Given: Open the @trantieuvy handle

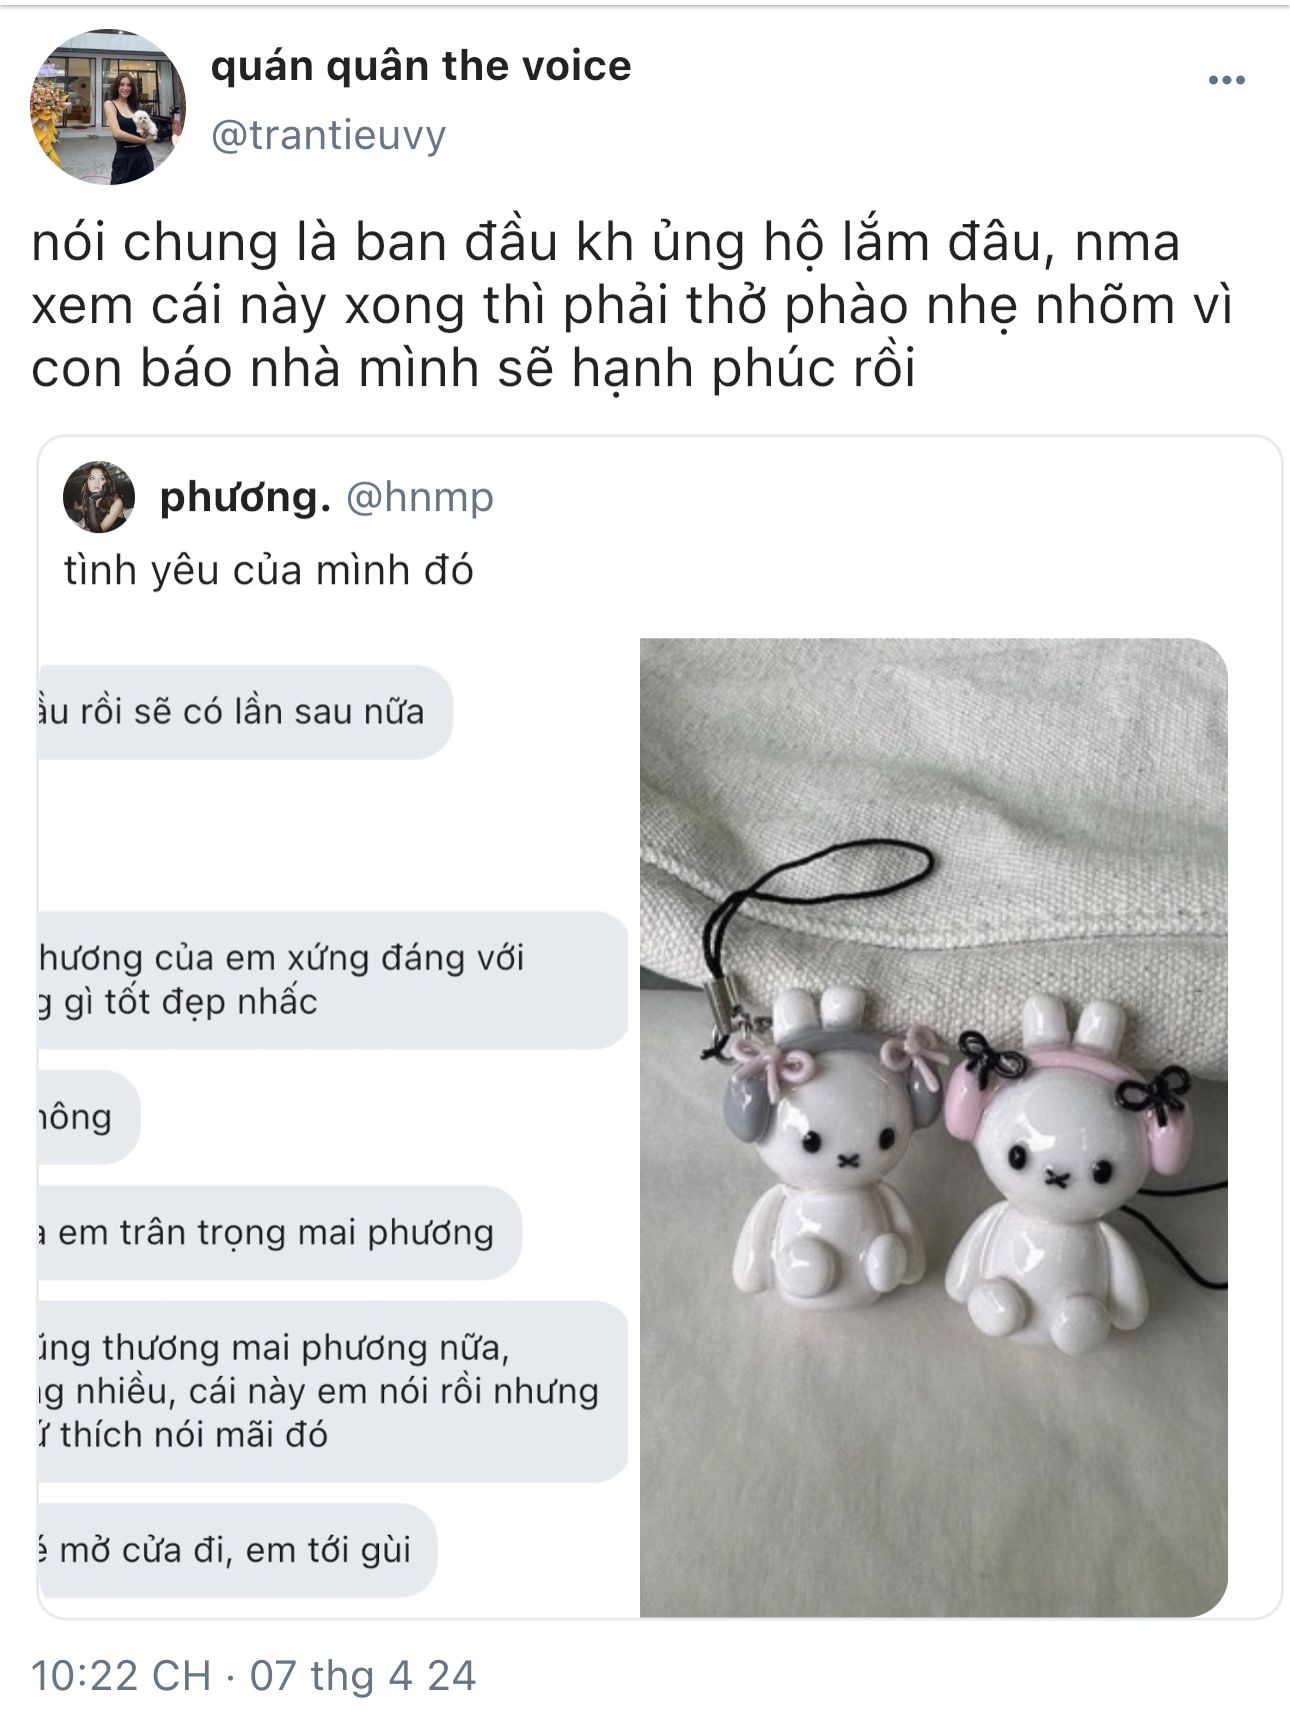Looking at the screenshot, I should [328, 135].
